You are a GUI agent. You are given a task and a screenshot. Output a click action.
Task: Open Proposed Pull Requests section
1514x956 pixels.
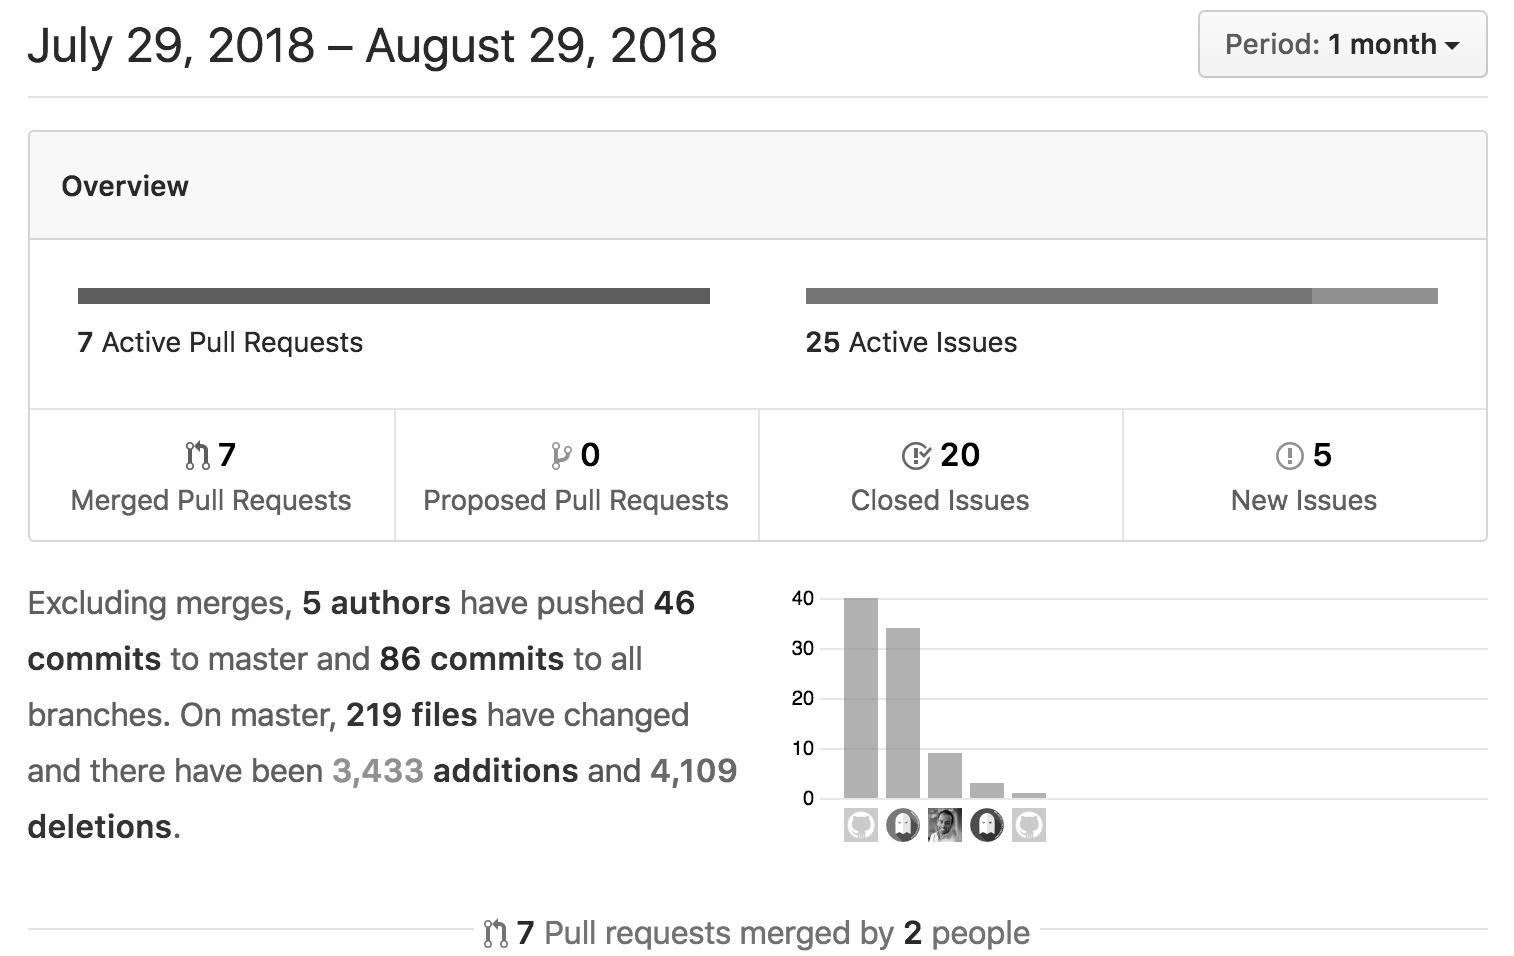coord(577,475)
